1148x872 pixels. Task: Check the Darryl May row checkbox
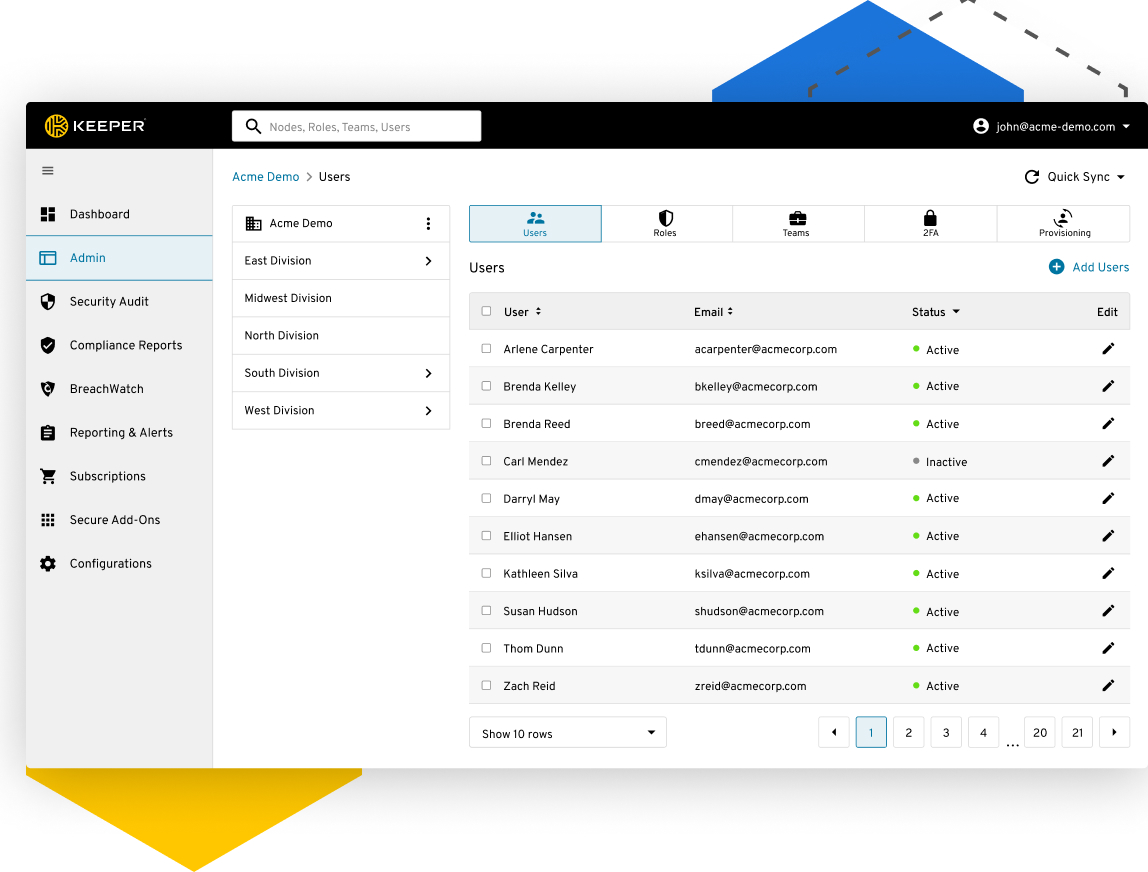coord(486,498)
